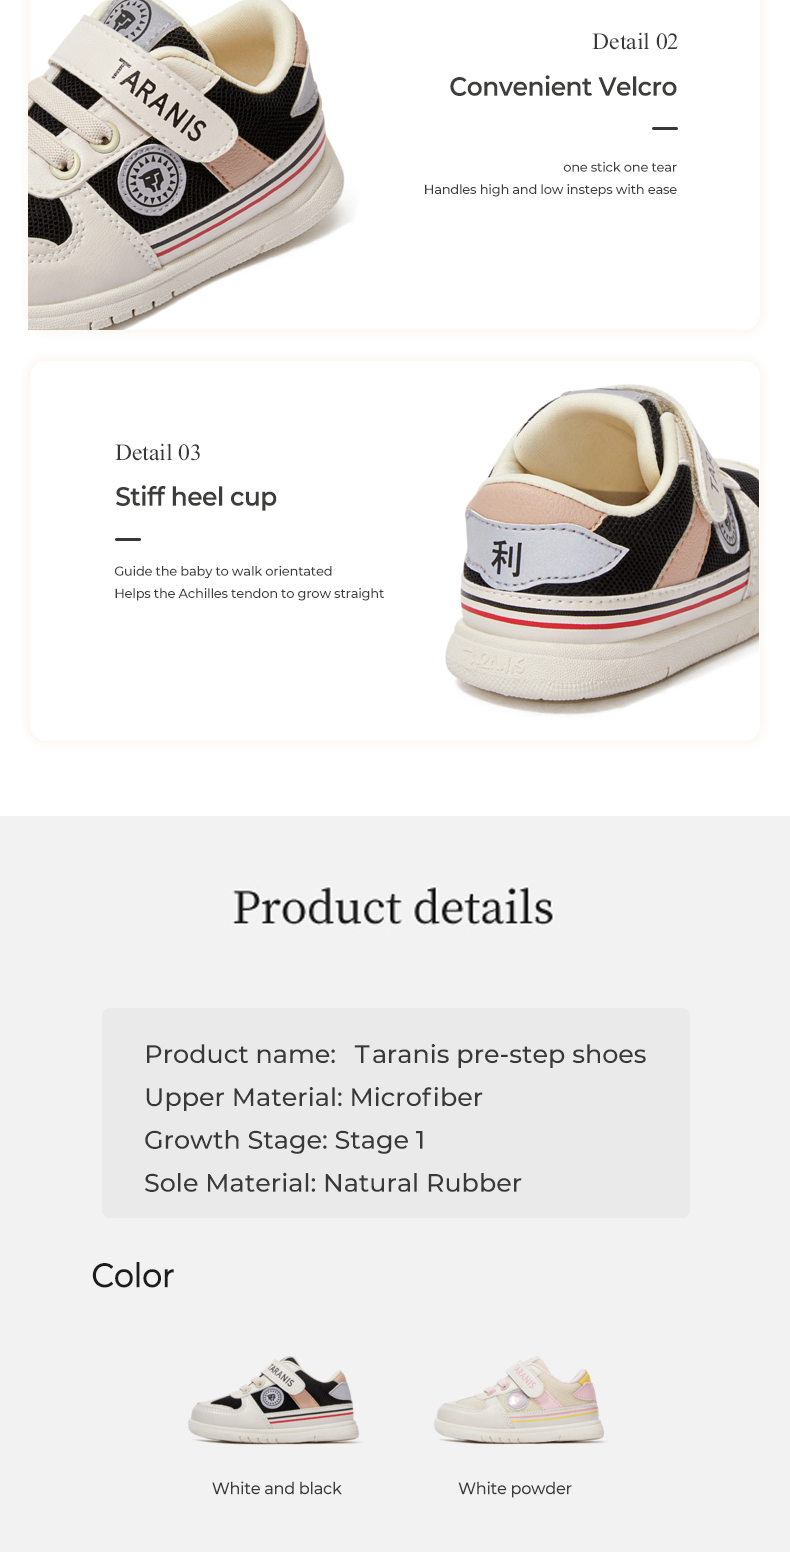The height and width of the screenshot is (1552, 790).
Task: Click the Stiff heel cup heading
Action: (196, 497)
